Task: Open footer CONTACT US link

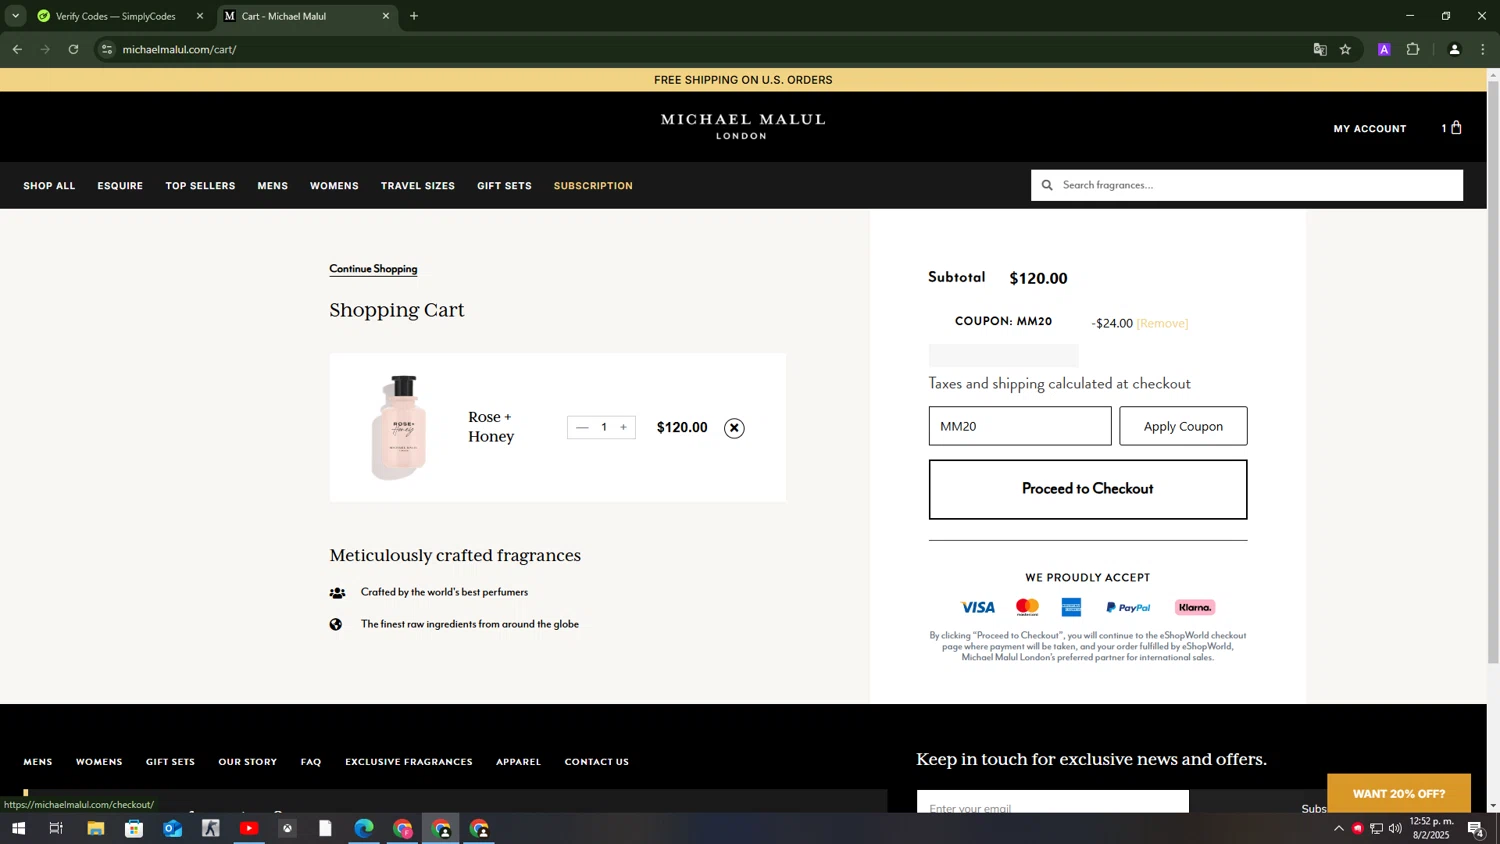Action: 597,762
